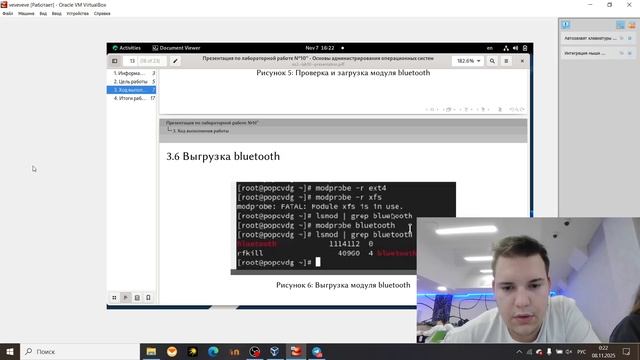Click caption 'Рисунок 6: Выгрузка модуля bluetooth'

pyautogui.click(x=343, y=285)
